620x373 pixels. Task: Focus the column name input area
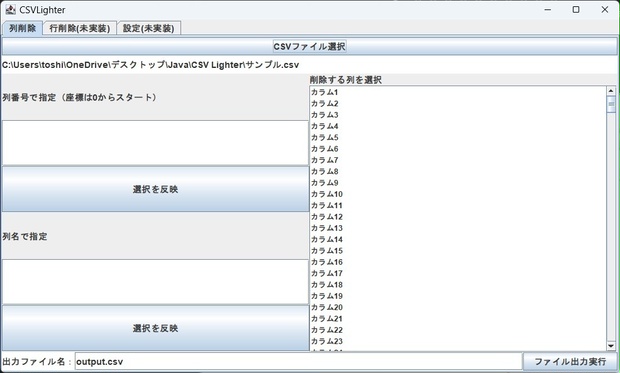pos(155,282)
